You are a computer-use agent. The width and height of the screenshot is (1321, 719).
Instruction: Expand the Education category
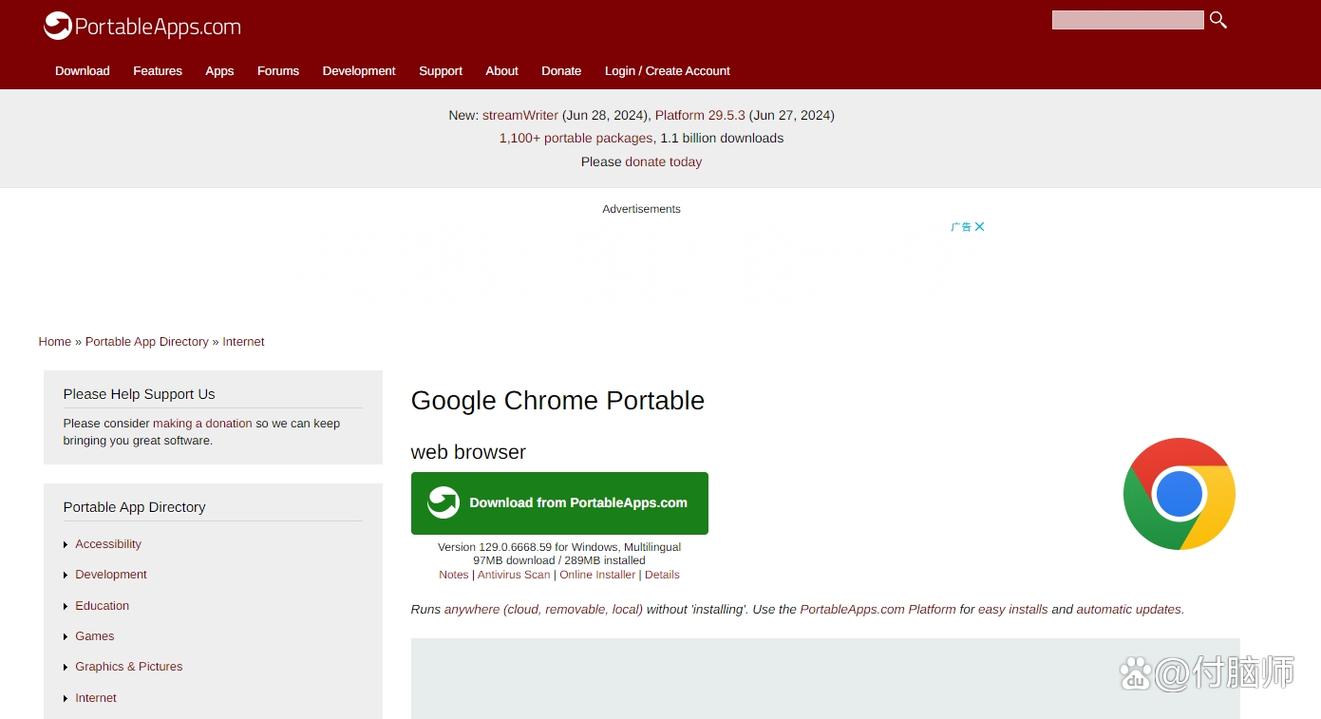[x=102, y=606]
